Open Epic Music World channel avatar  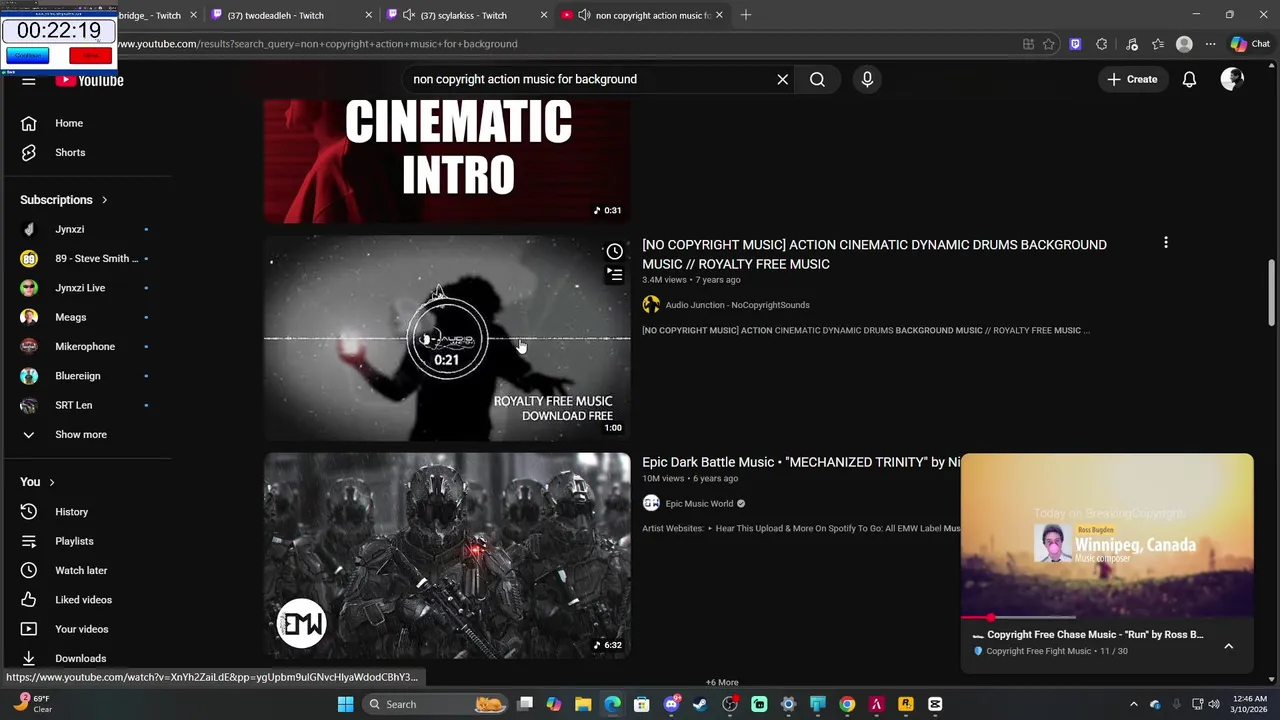[x=651, y=504]
